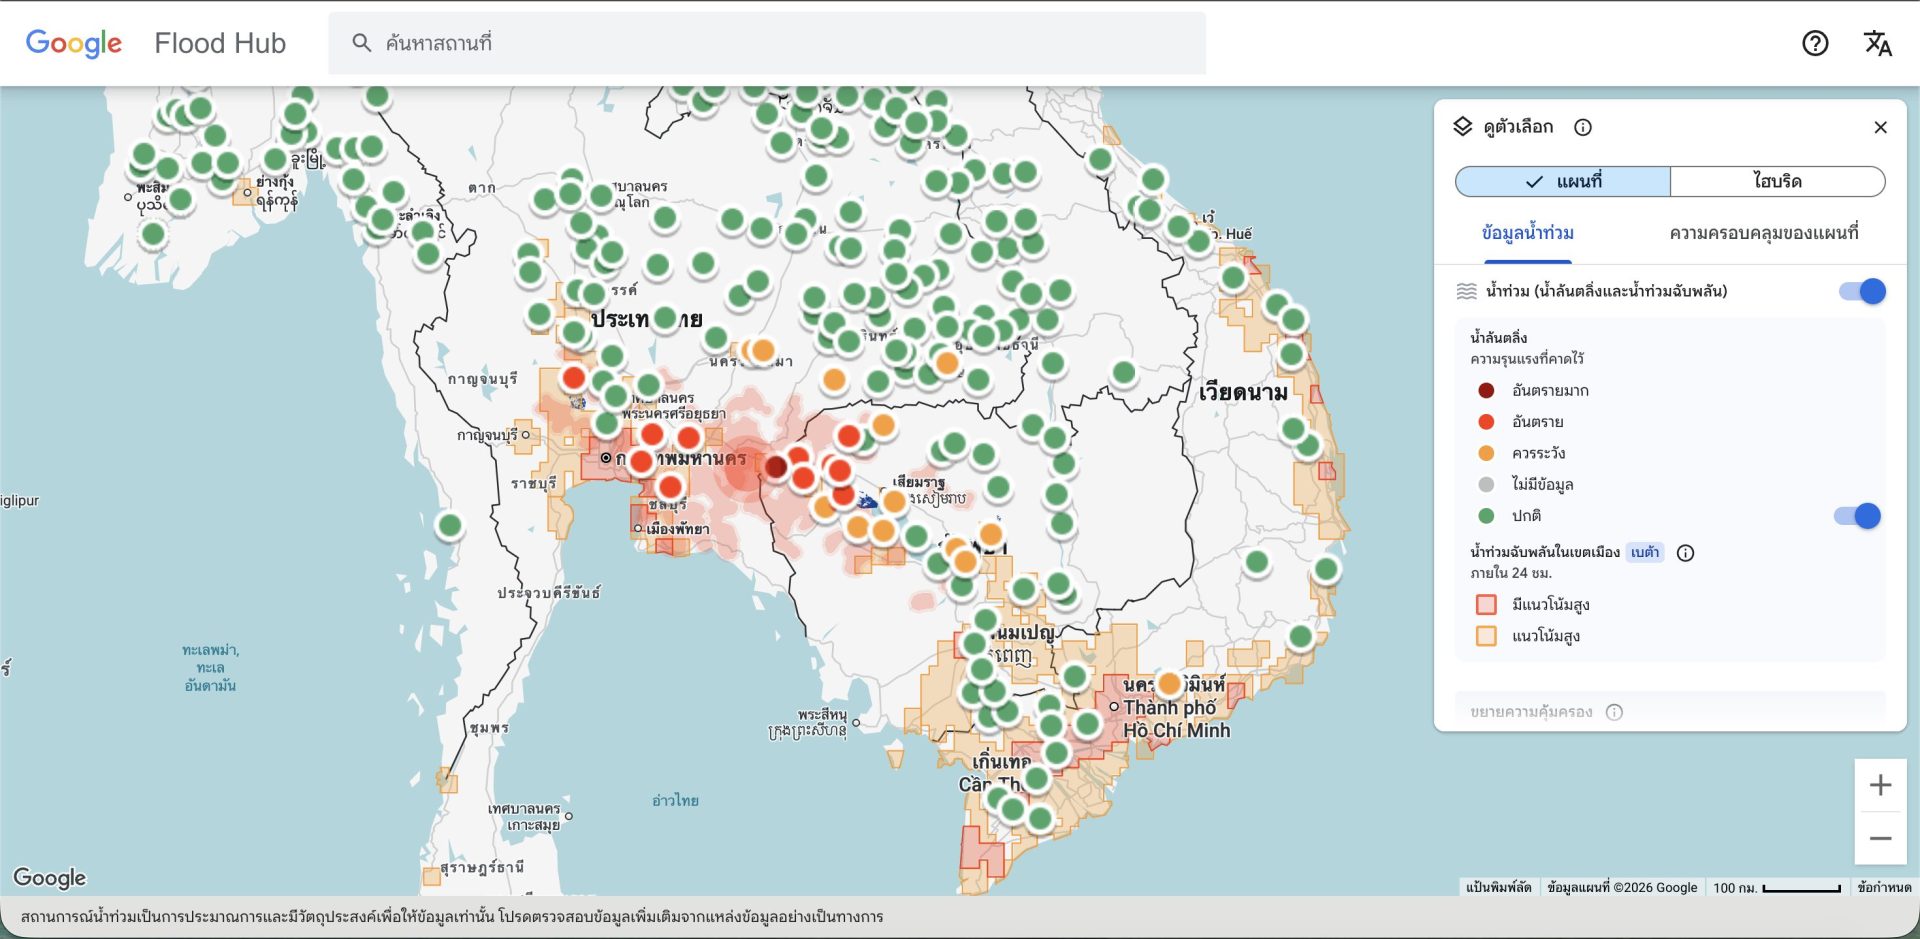Select the แผนที่ map view option
Viewport: 1920px width, 939px height.
click(1563, 181)
